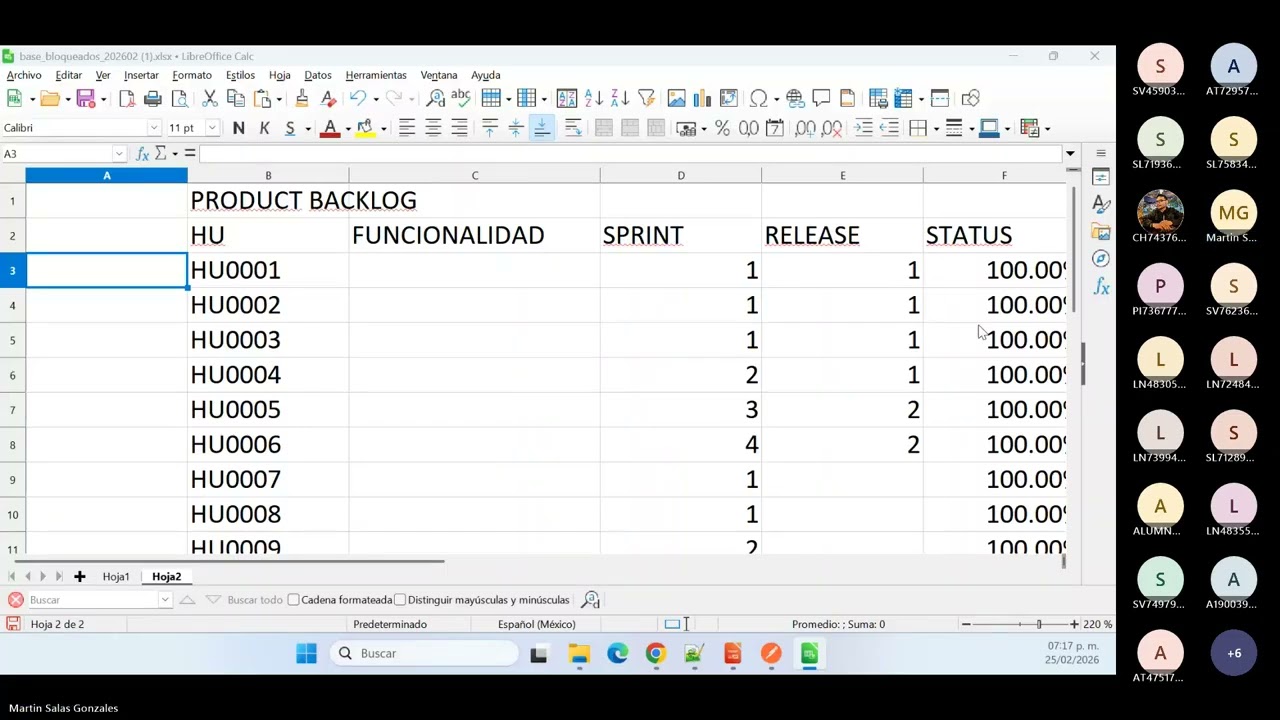
Task: Click the Insert Image icon
Action: click(676, 98)
